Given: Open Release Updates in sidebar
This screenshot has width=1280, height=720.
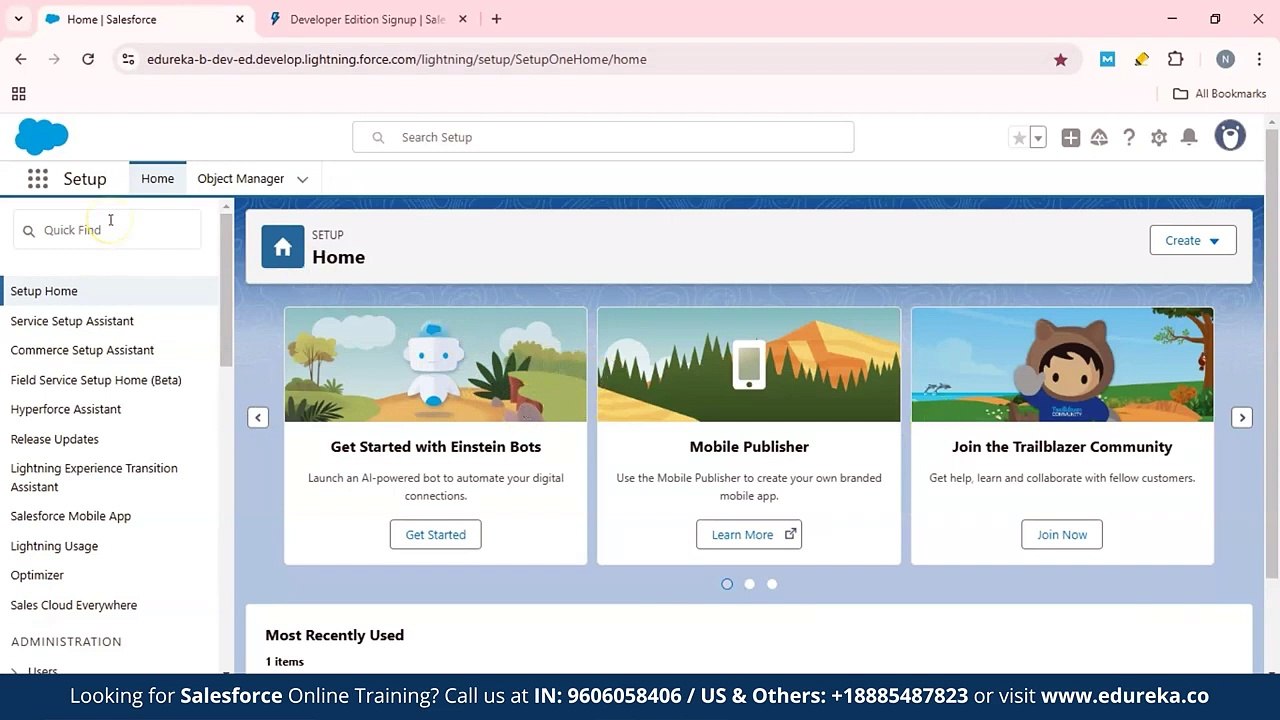Looking at the screenshot, I should 55,439.
